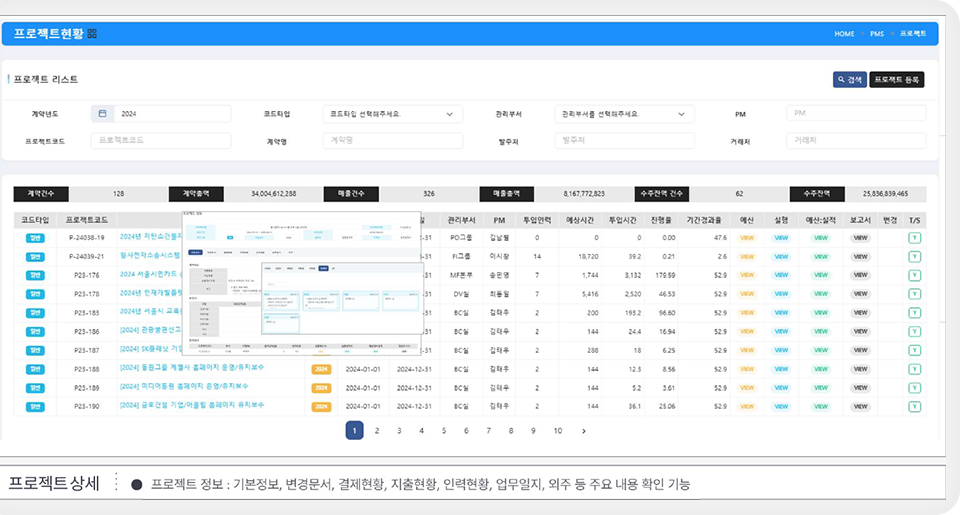Expand the 코드타입 select dropdown
The height and width of the screenshot is (515, 960).
392,114
